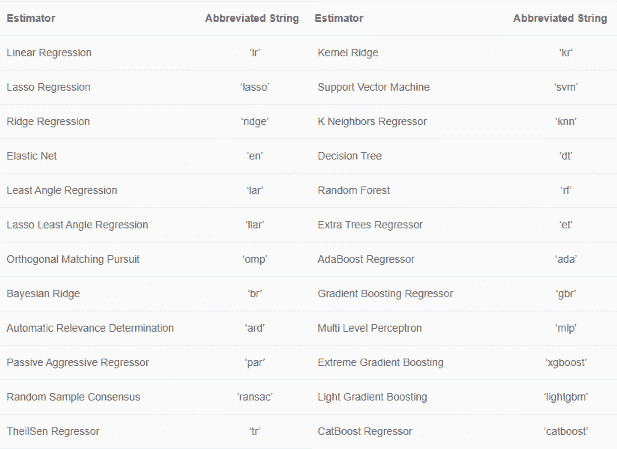Click the 'lar' abbreviation text

point(254,190)
